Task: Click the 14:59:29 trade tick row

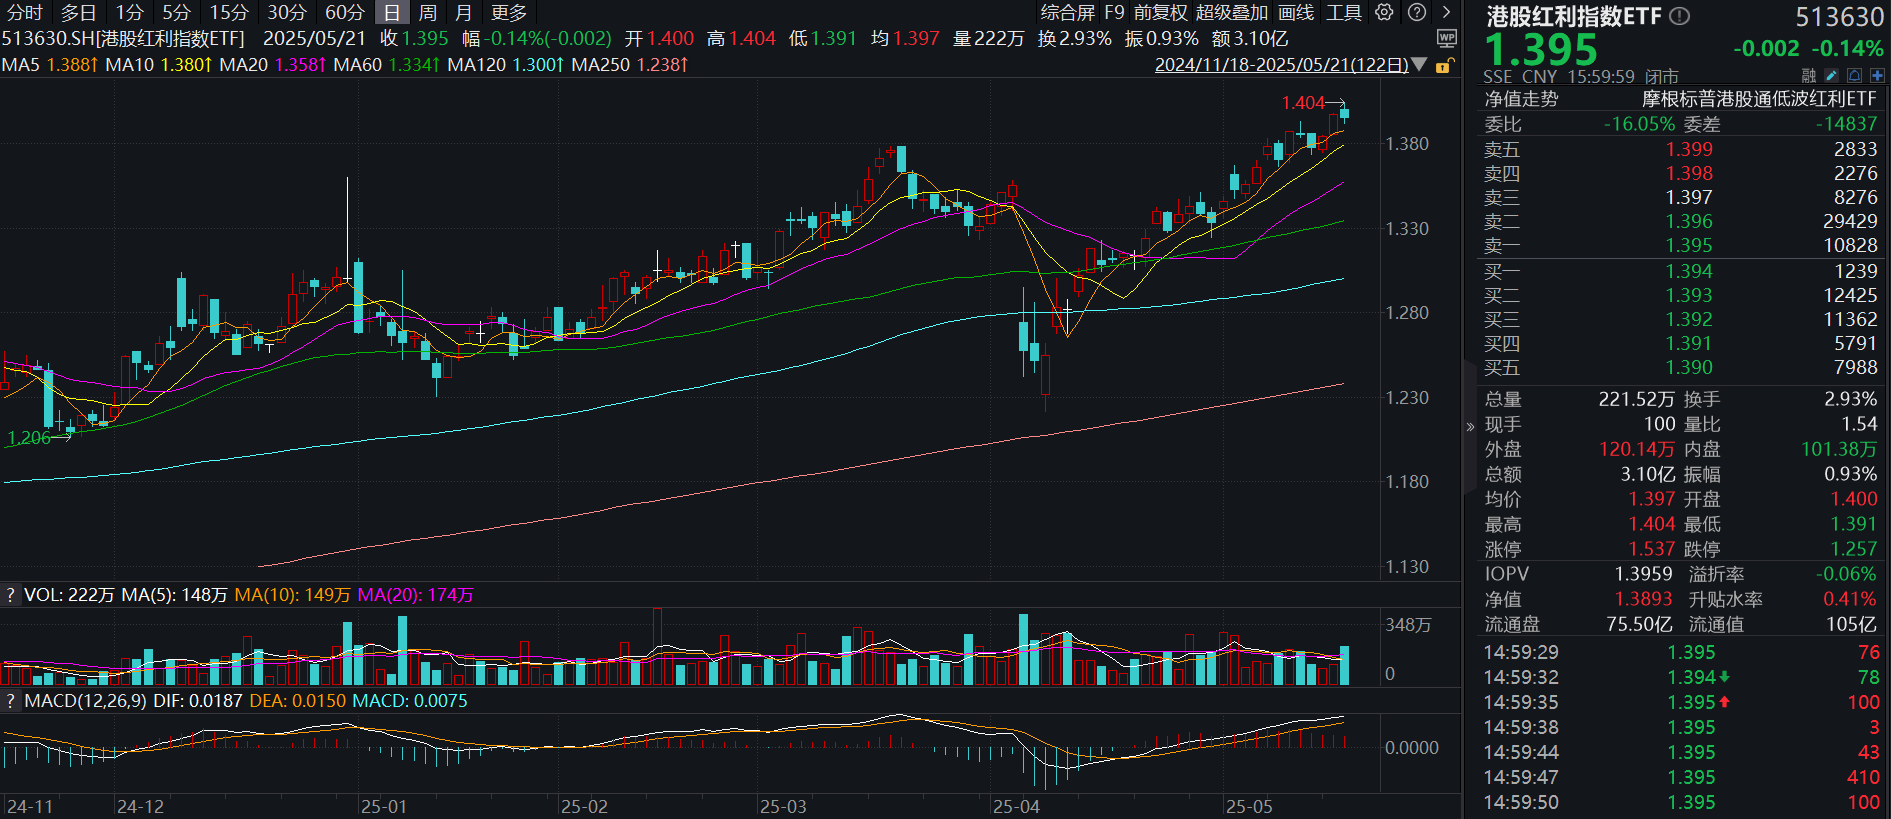Action: pos(1681,652)
